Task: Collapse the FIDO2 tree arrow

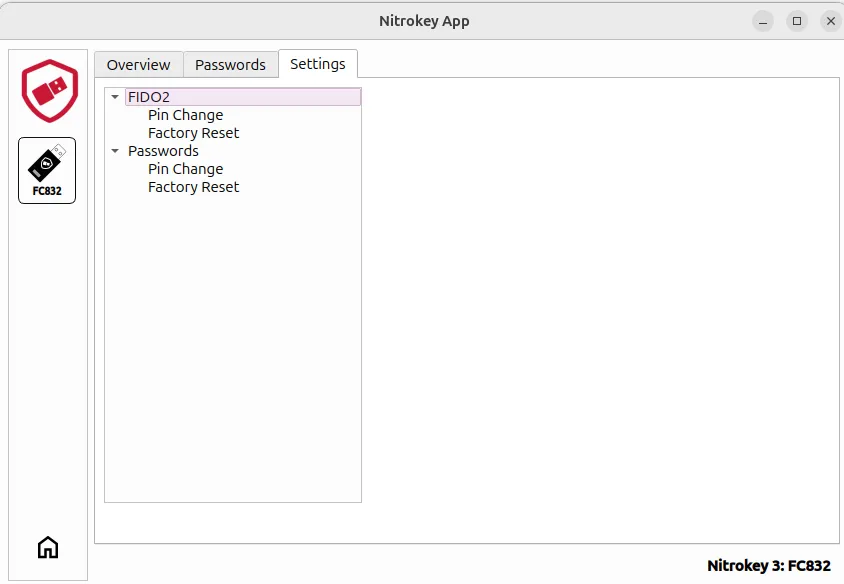Action: tap(115, 97)
